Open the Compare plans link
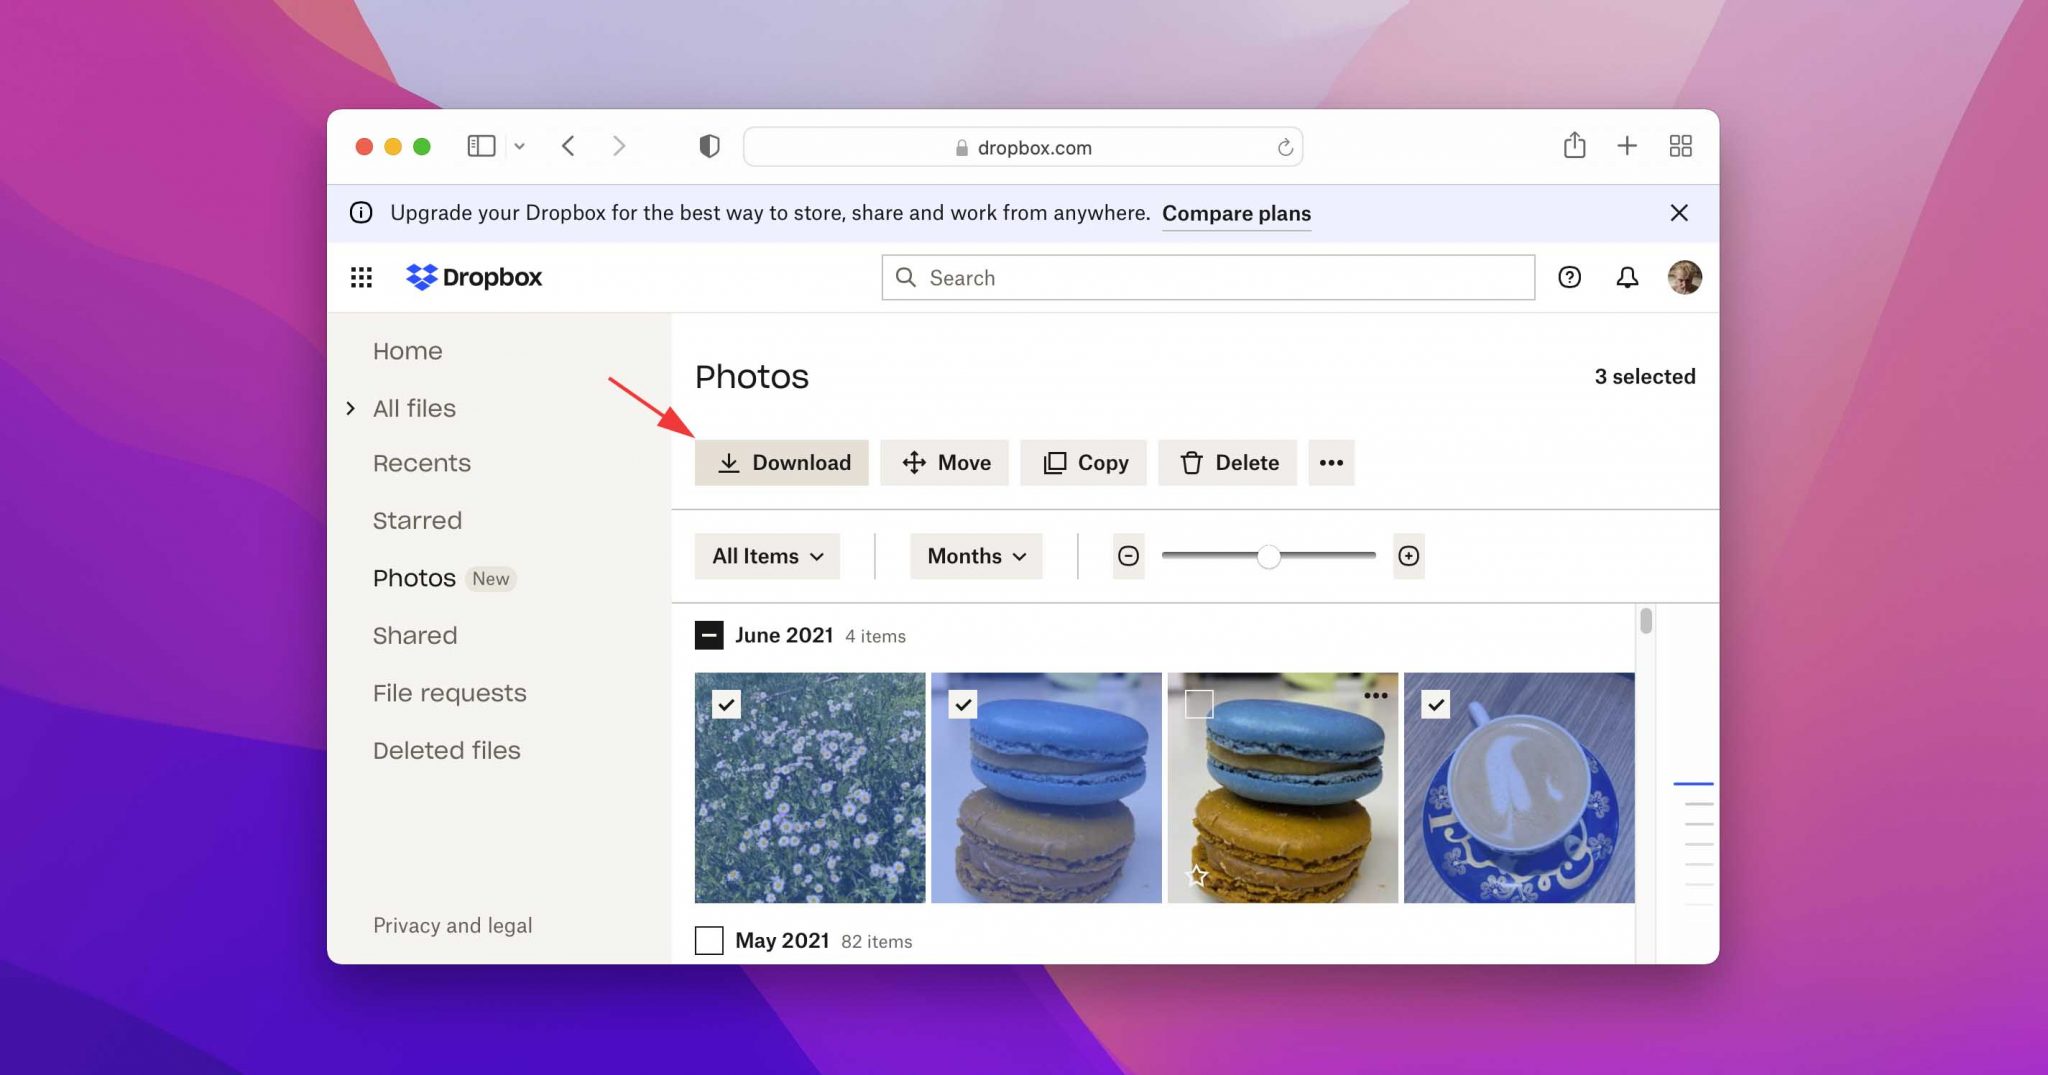 pos(1236,213)
